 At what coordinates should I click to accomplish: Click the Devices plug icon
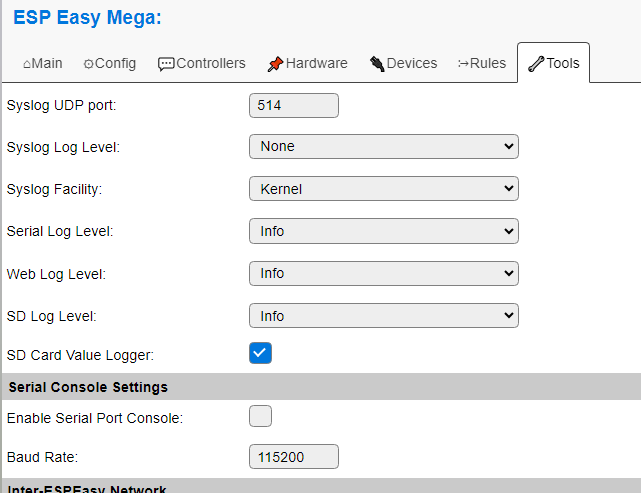tap(377, 64)
